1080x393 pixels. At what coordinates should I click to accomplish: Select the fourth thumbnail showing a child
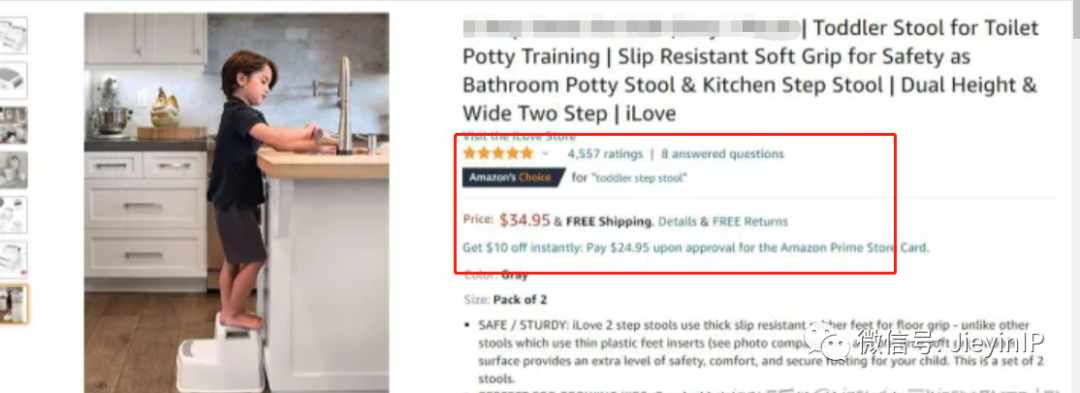click(13, 170)
